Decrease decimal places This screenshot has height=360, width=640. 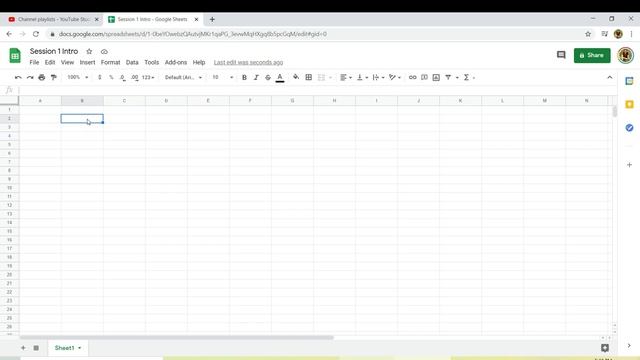122,77
